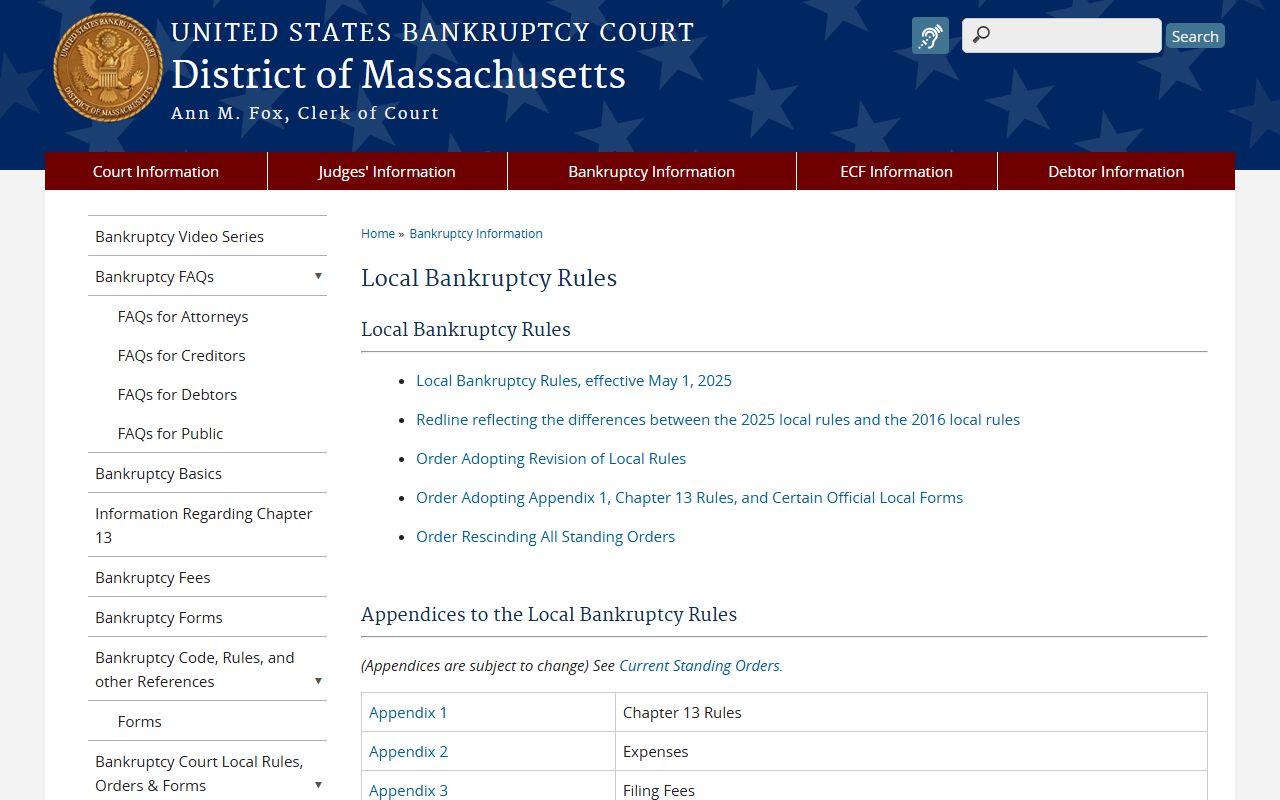Collapse the Bankruptcy FAQs arrow

click(318, 276)
